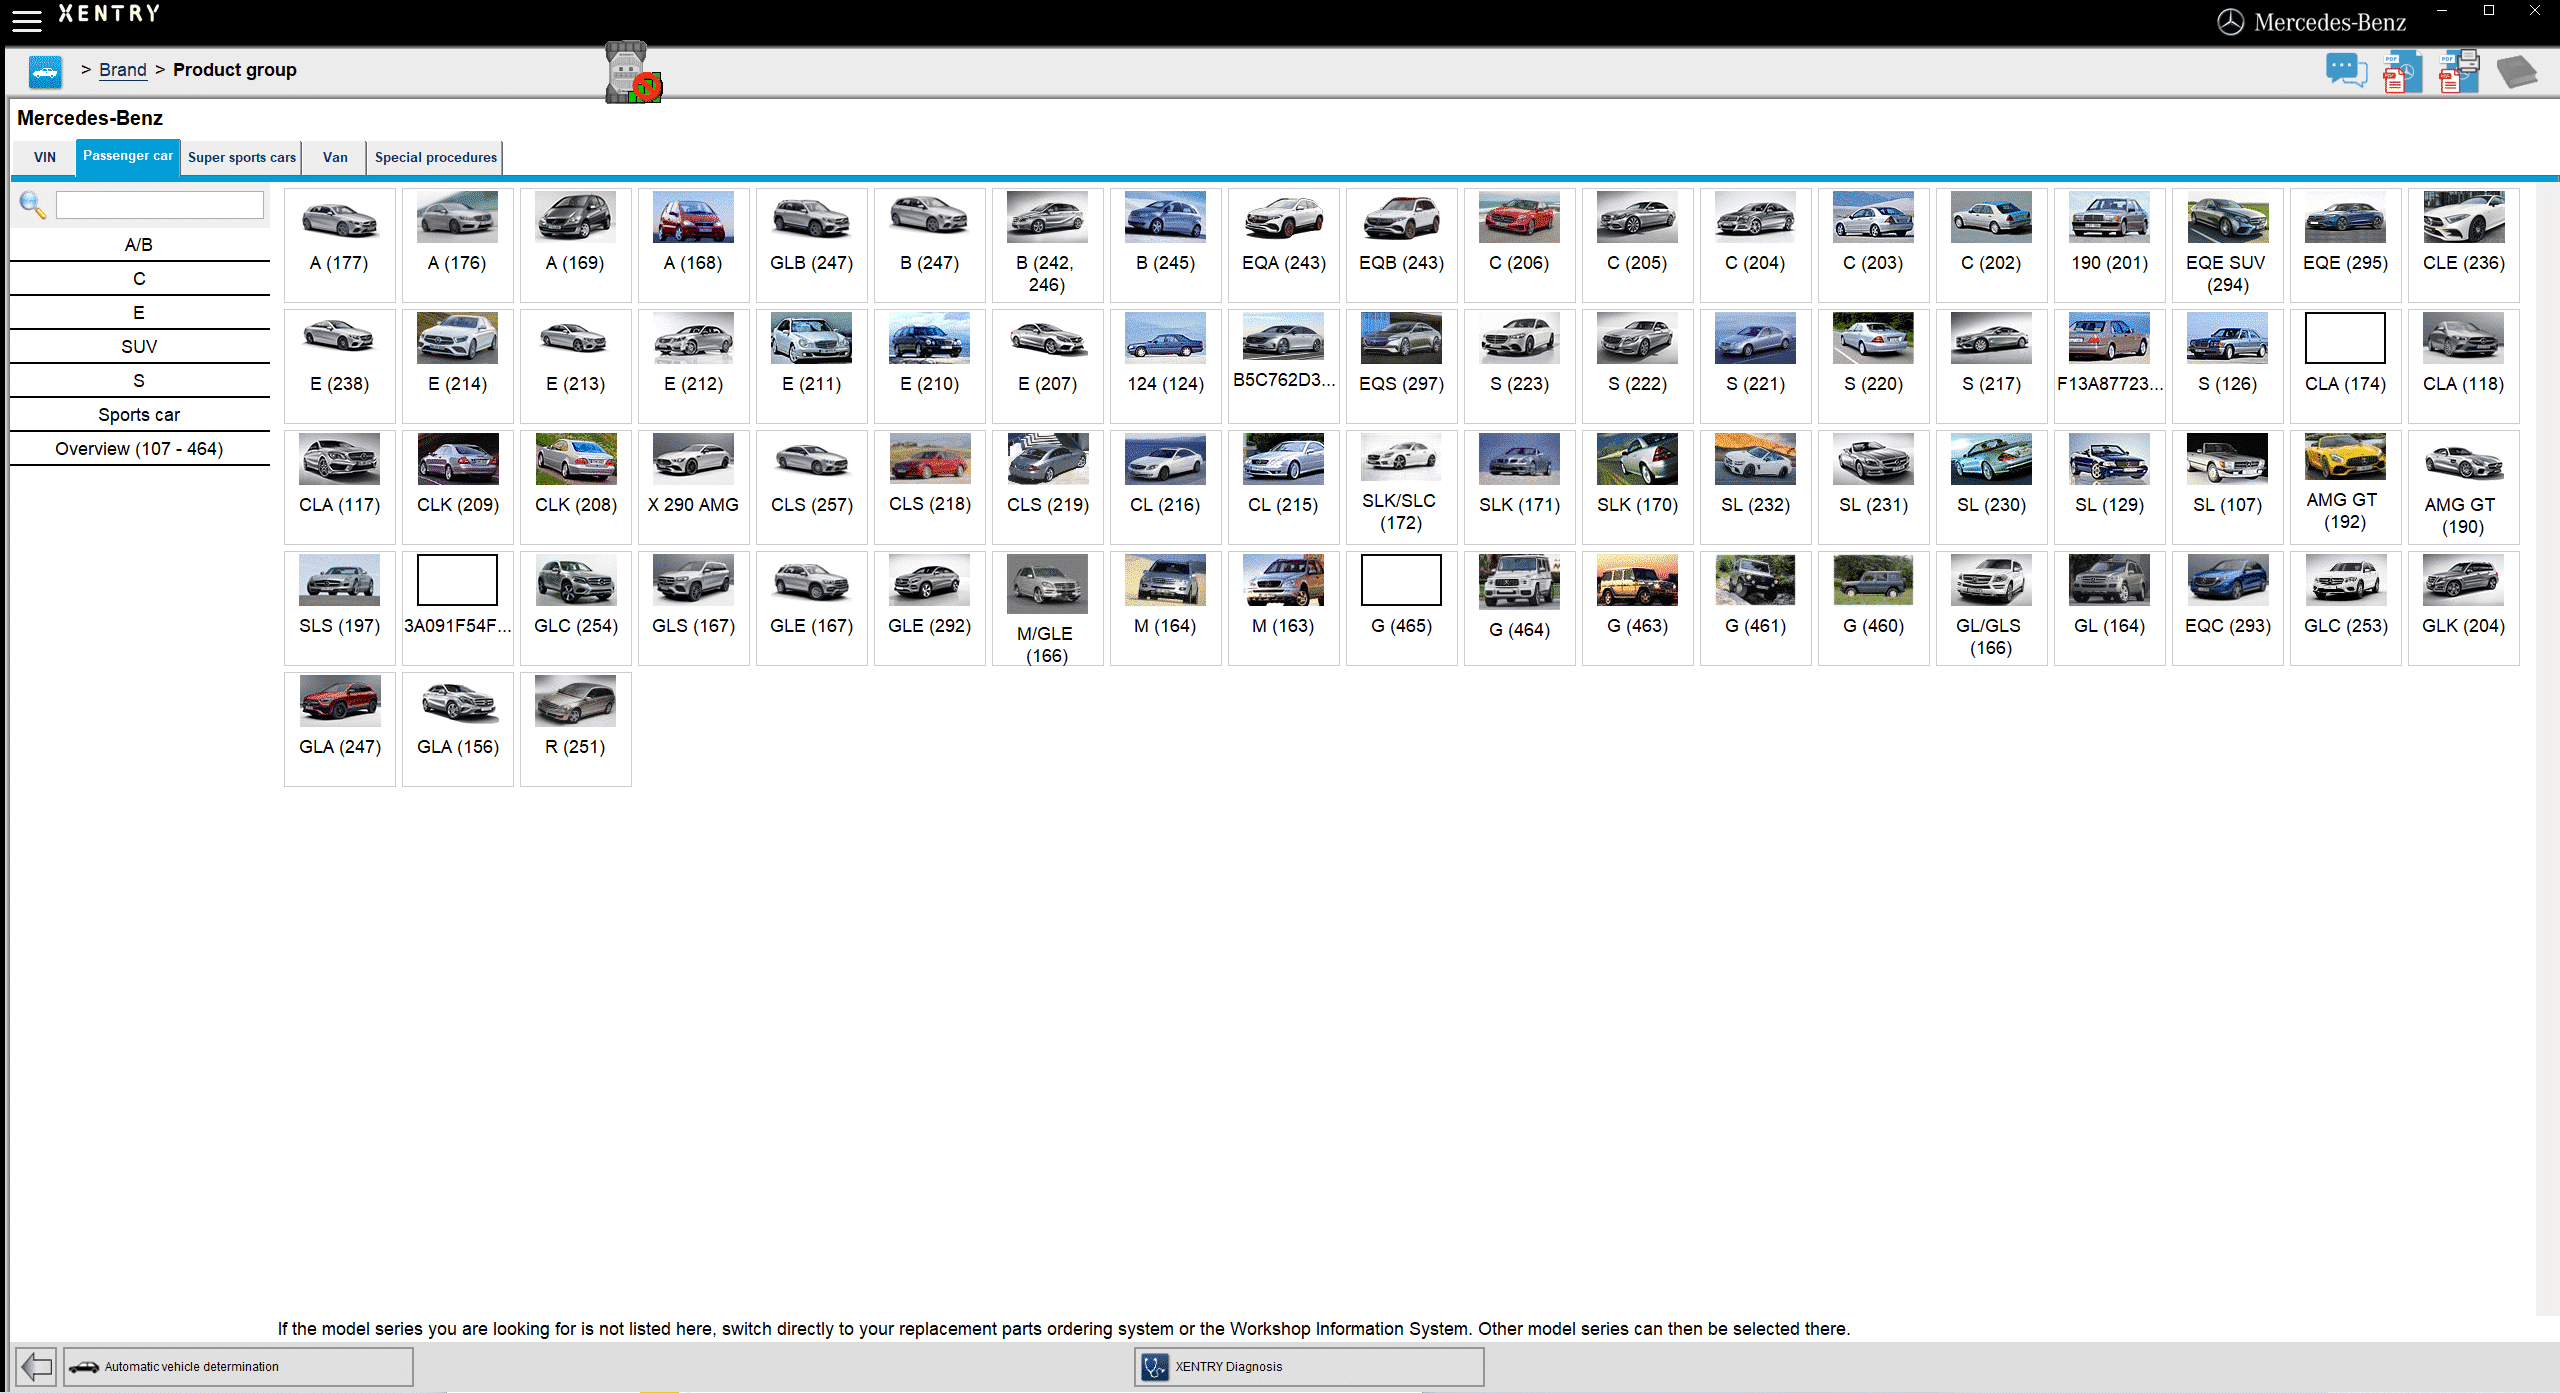Viewport: 2560px width, 1393px height.
Task: Select the 190 (201) model series
Action: point(2110,245)
